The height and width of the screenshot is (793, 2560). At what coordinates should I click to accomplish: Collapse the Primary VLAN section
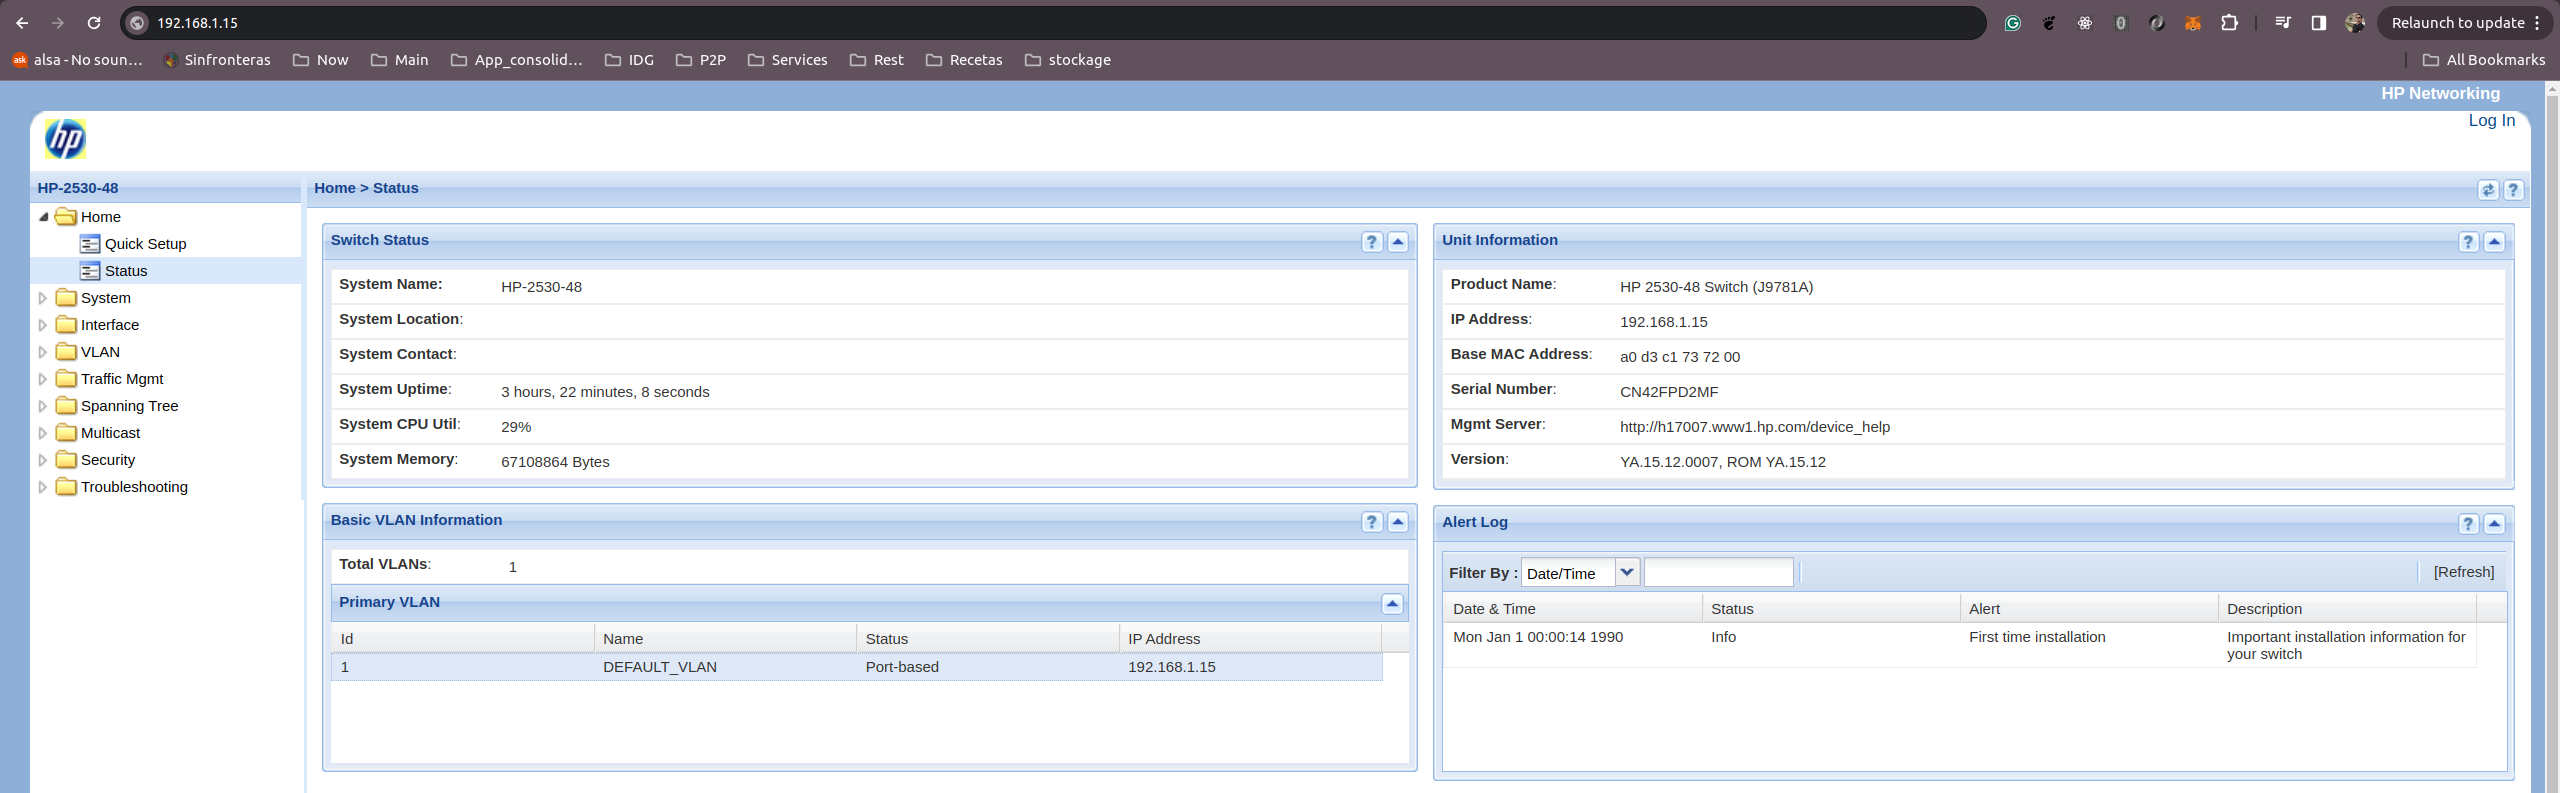point(1392,604)
